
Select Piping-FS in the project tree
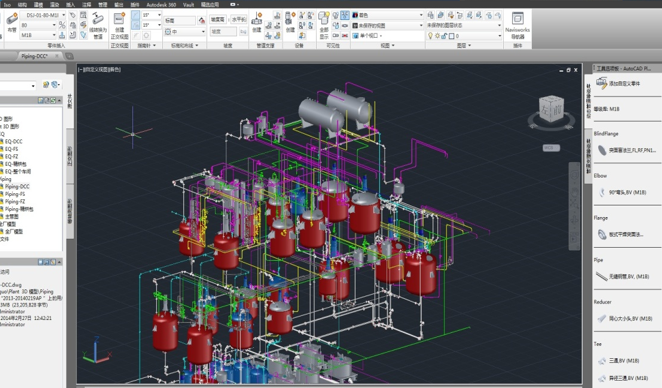(15, 194)
